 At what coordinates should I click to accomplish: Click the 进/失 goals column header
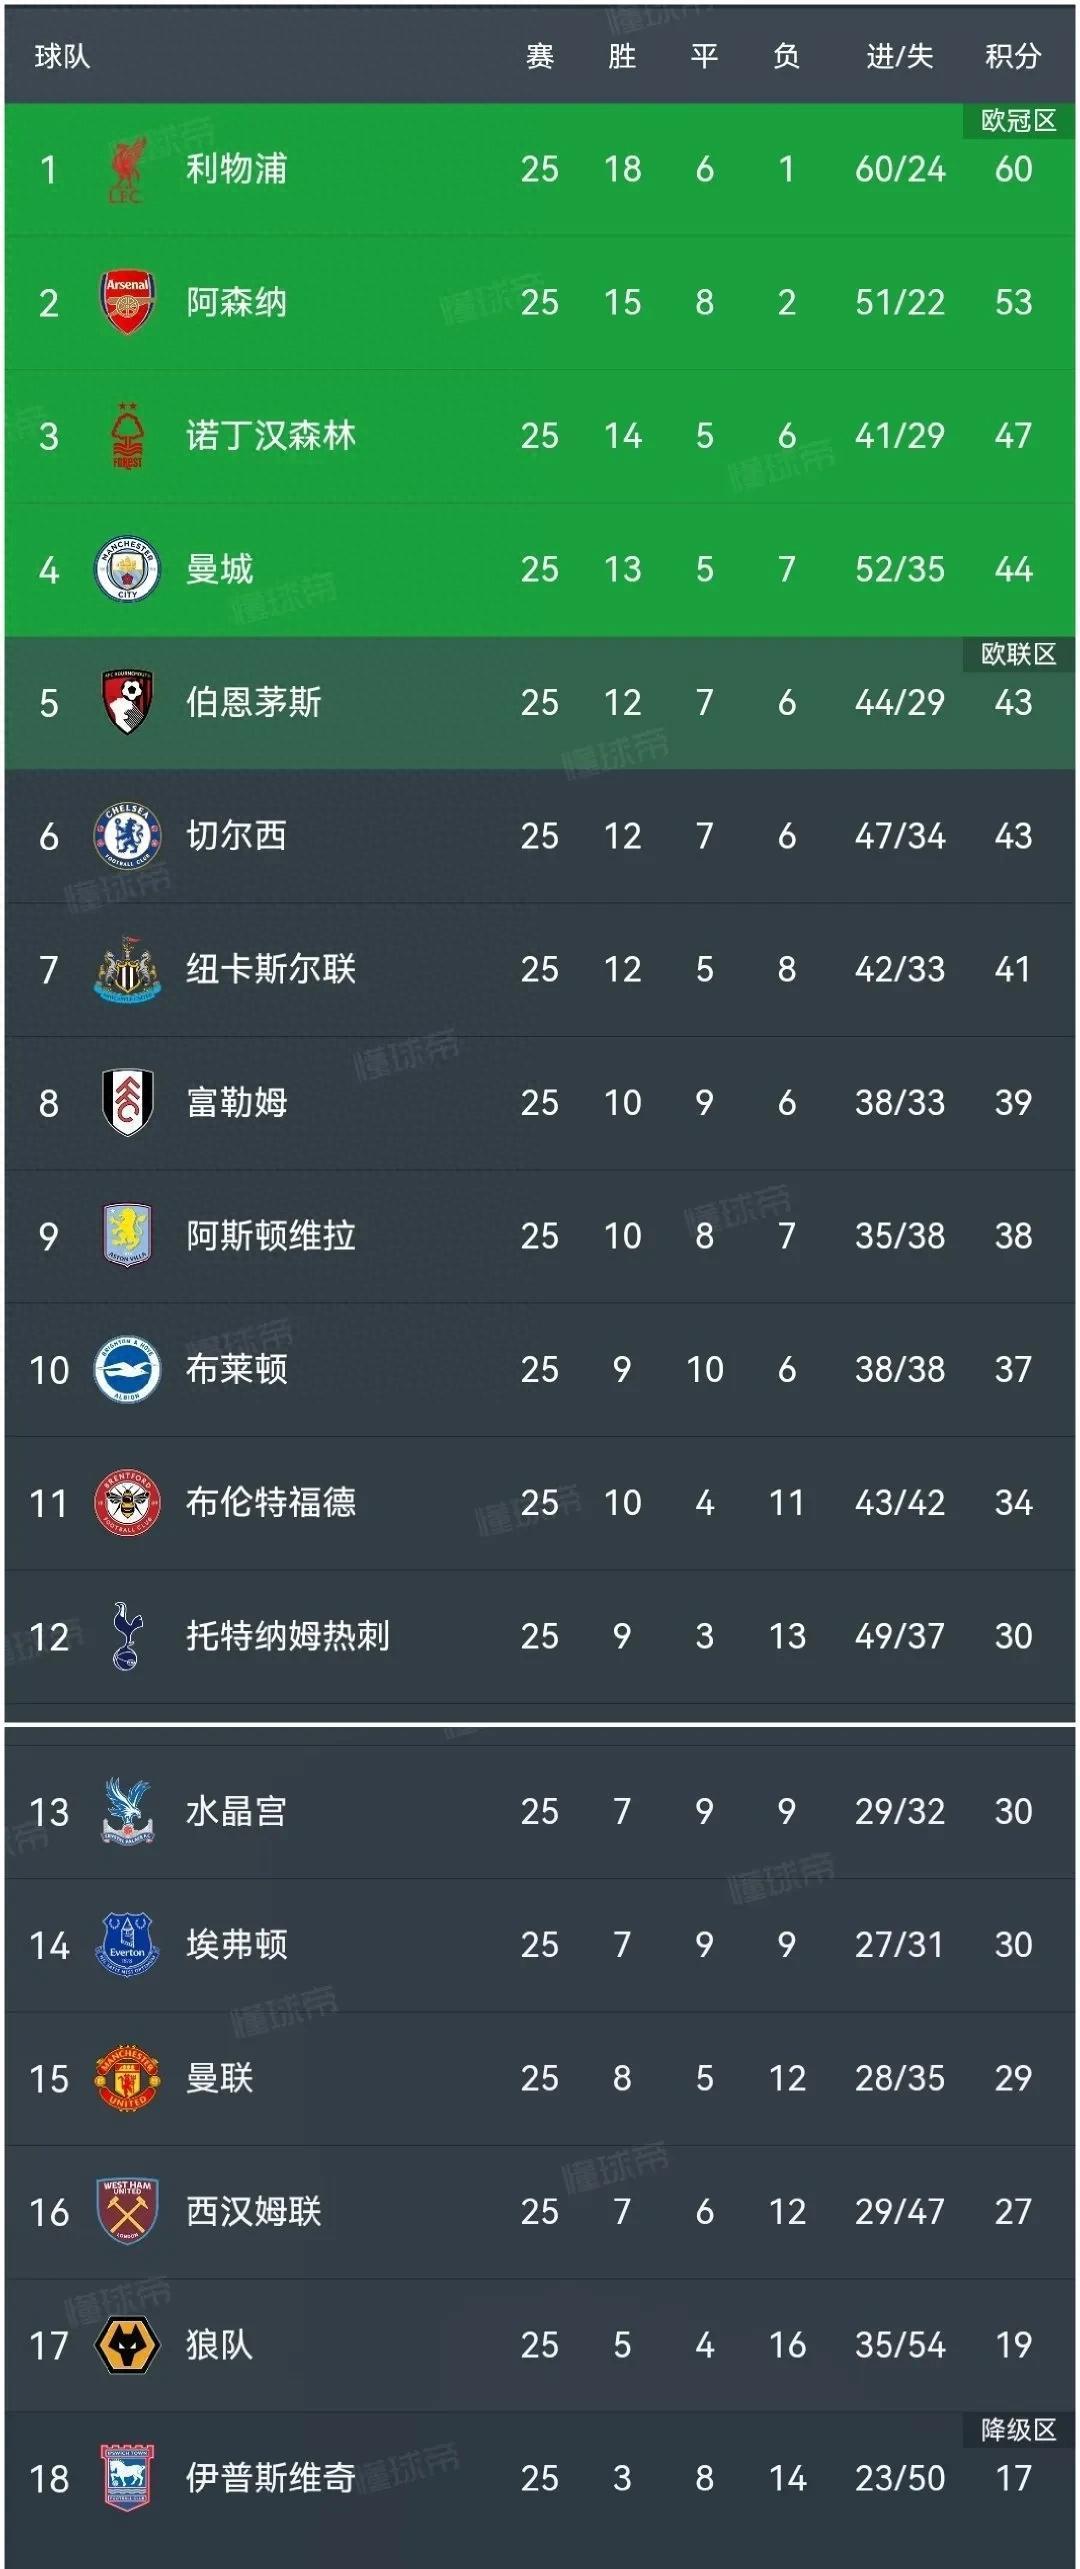[x=899, y=56]
